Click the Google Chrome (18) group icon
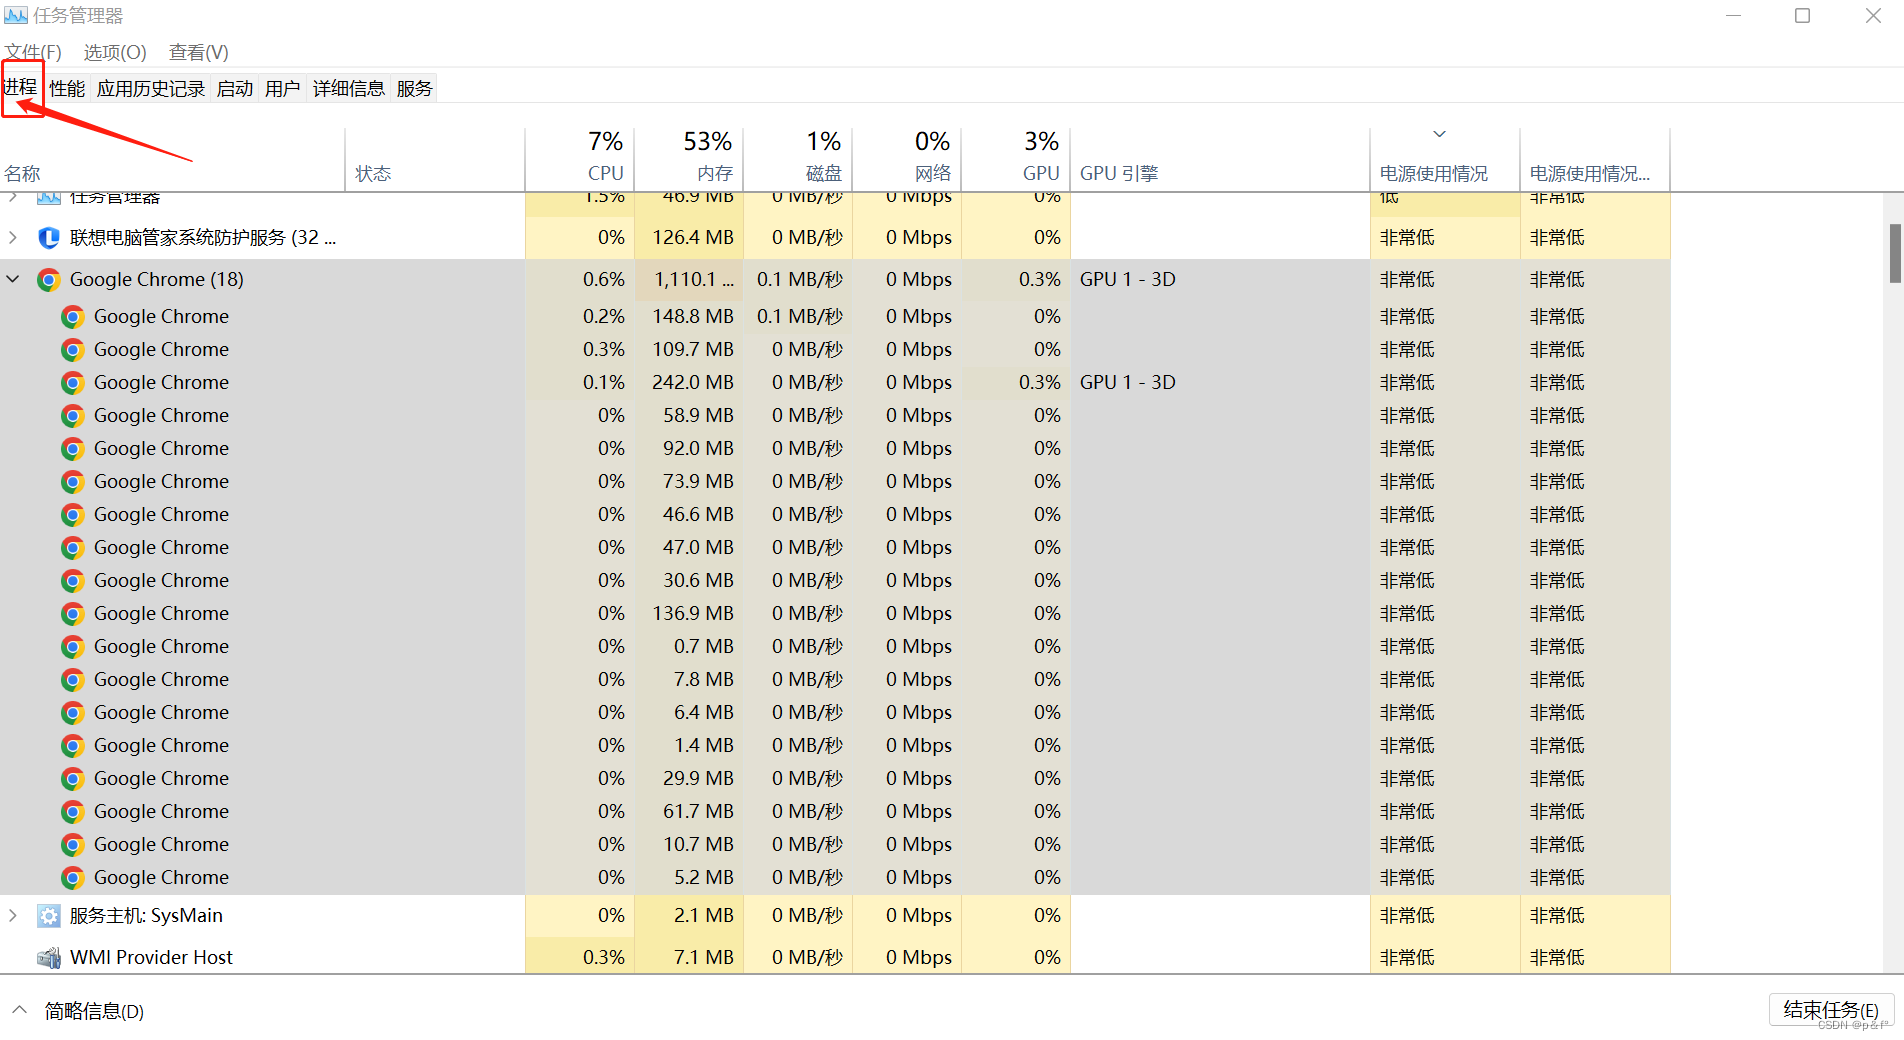1904x1040 pixels. tap(48, 280)
